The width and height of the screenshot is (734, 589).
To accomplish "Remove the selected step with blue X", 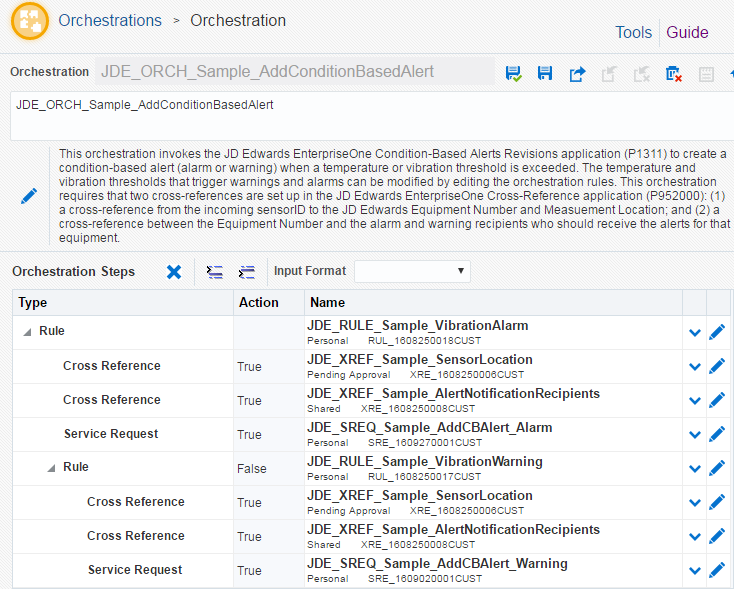I will [174, 272].
